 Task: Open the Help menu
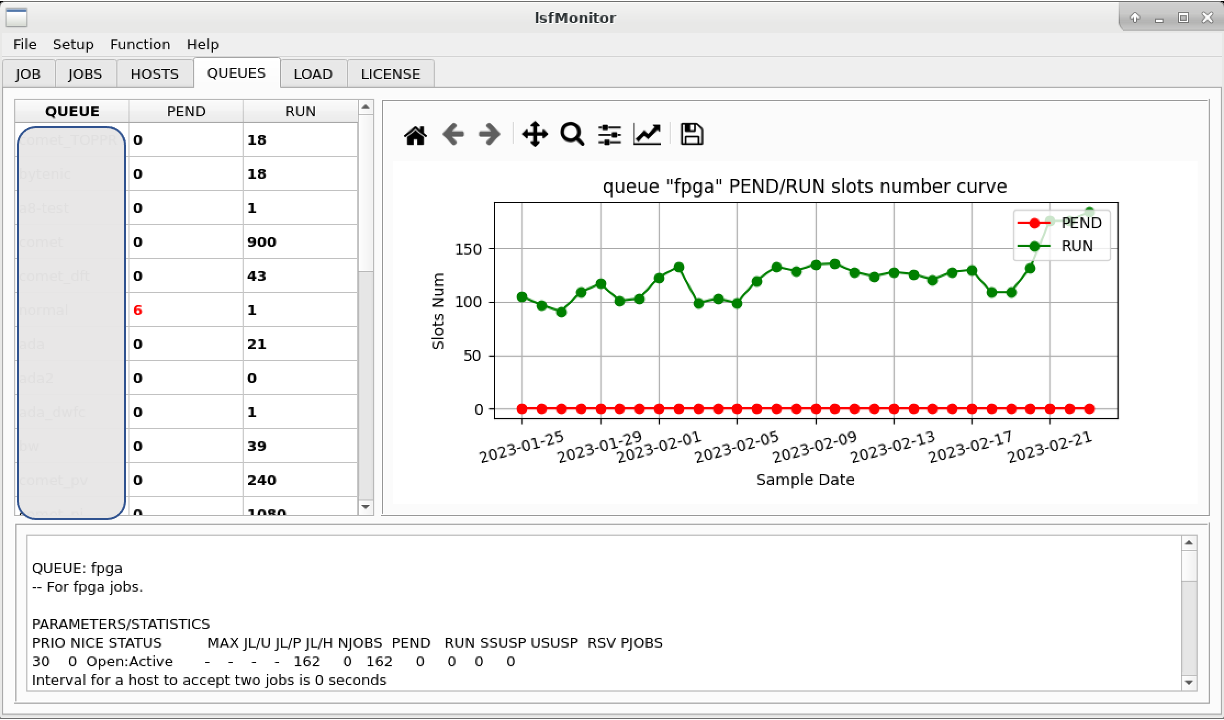point(203,44)
